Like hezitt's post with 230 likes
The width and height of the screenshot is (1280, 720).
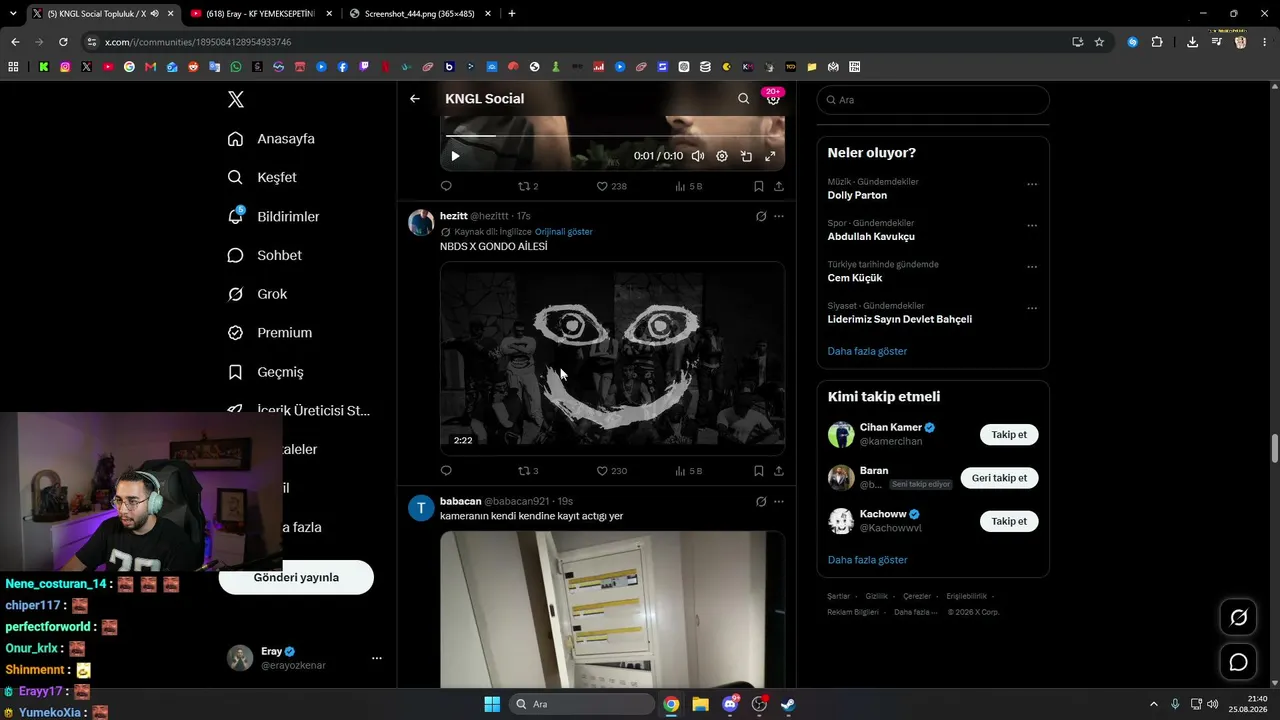[x=611, y=471]
